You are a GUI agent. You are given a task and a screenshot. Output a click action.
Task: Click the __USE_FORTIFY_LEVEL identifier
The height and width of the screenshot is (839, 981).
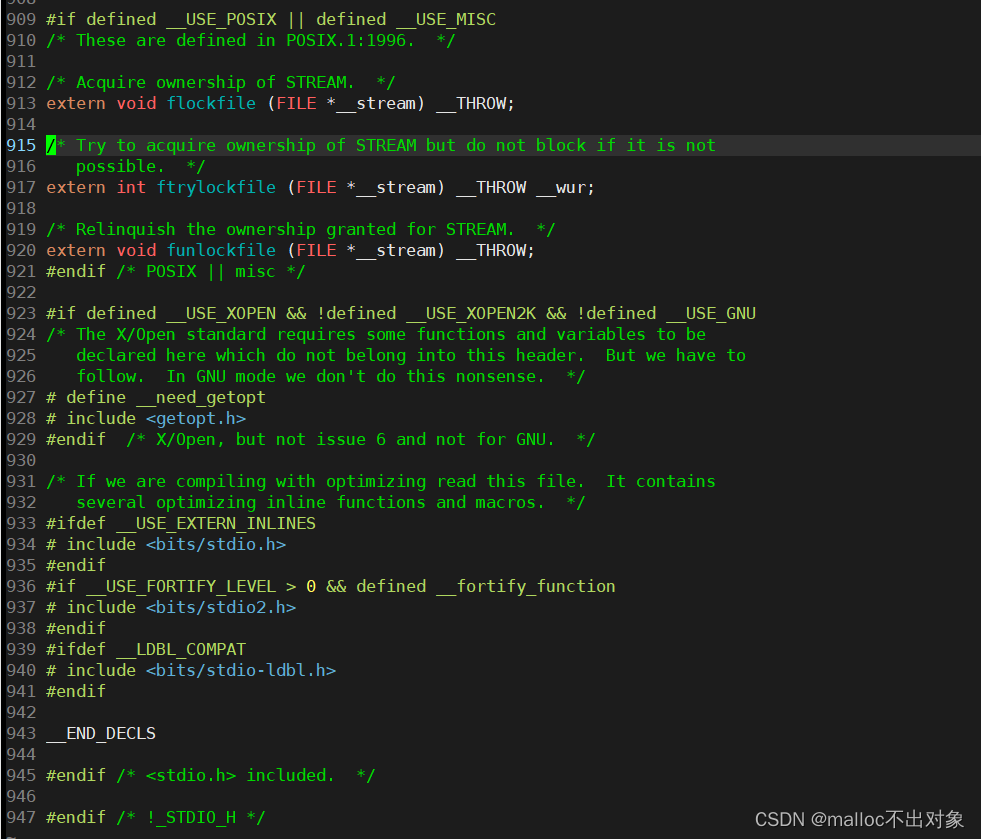[x=181, y=586]
